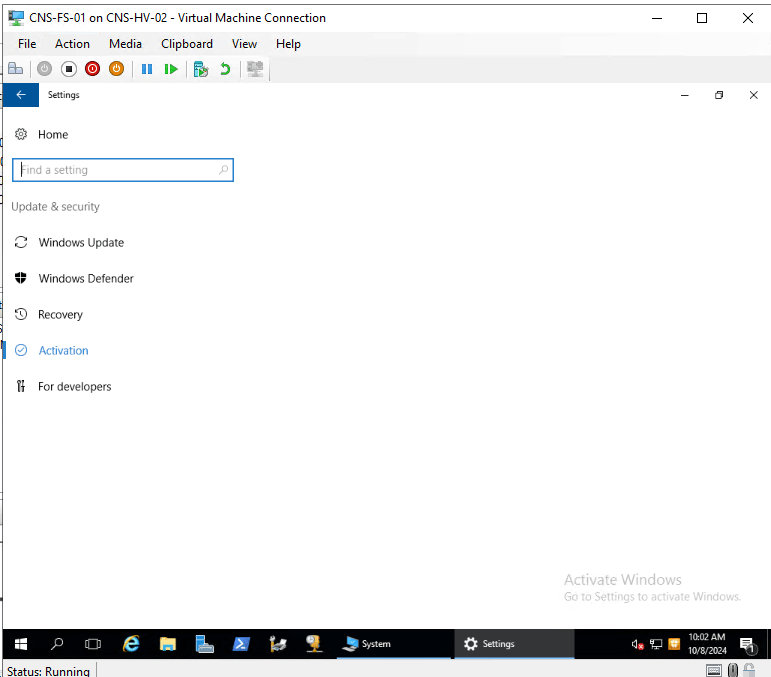
Task: Click the Recovery clock-arrow icon
Action: pyautogui.click(x=21, y=314)
